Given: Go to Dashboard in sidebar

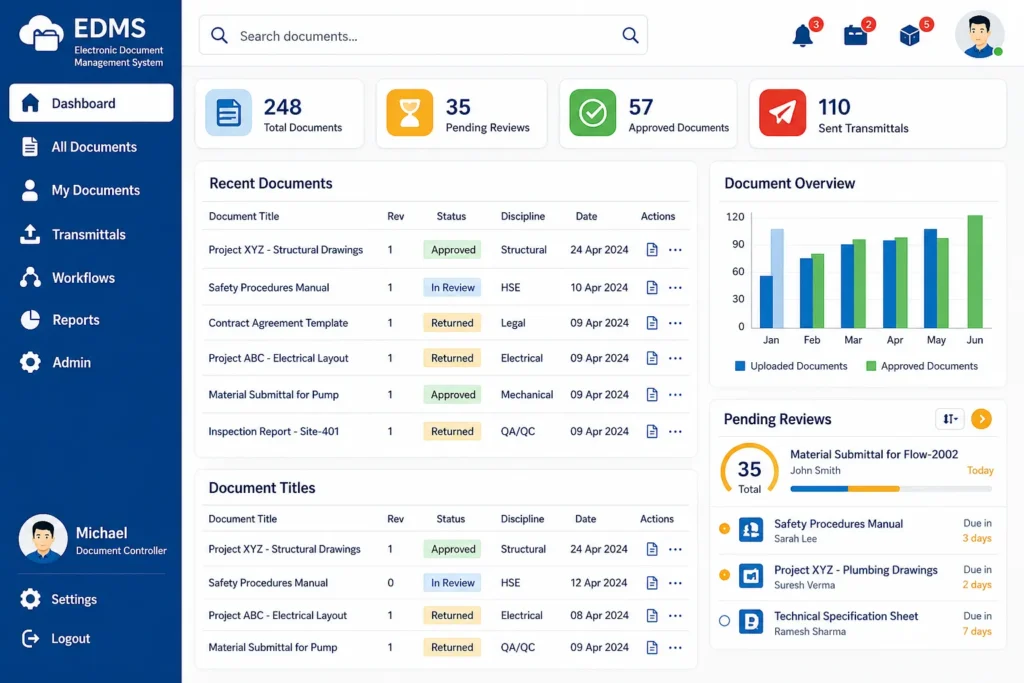Looking at the screenshot, I should click(x=91, y=103).
